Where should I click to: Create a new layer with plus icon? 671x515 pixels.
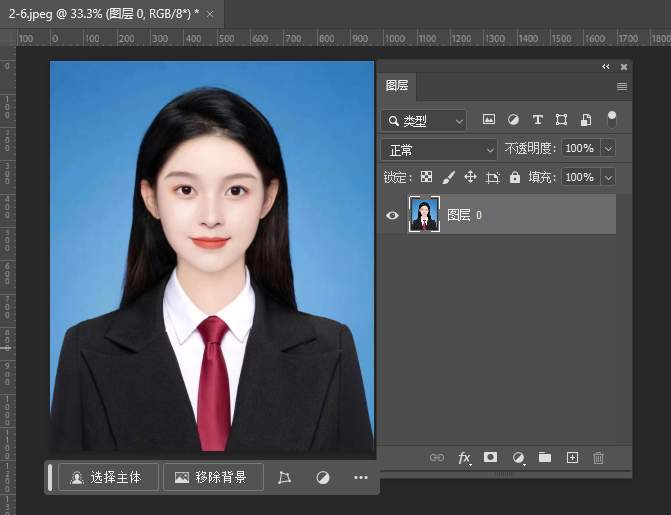click(572, 457)
